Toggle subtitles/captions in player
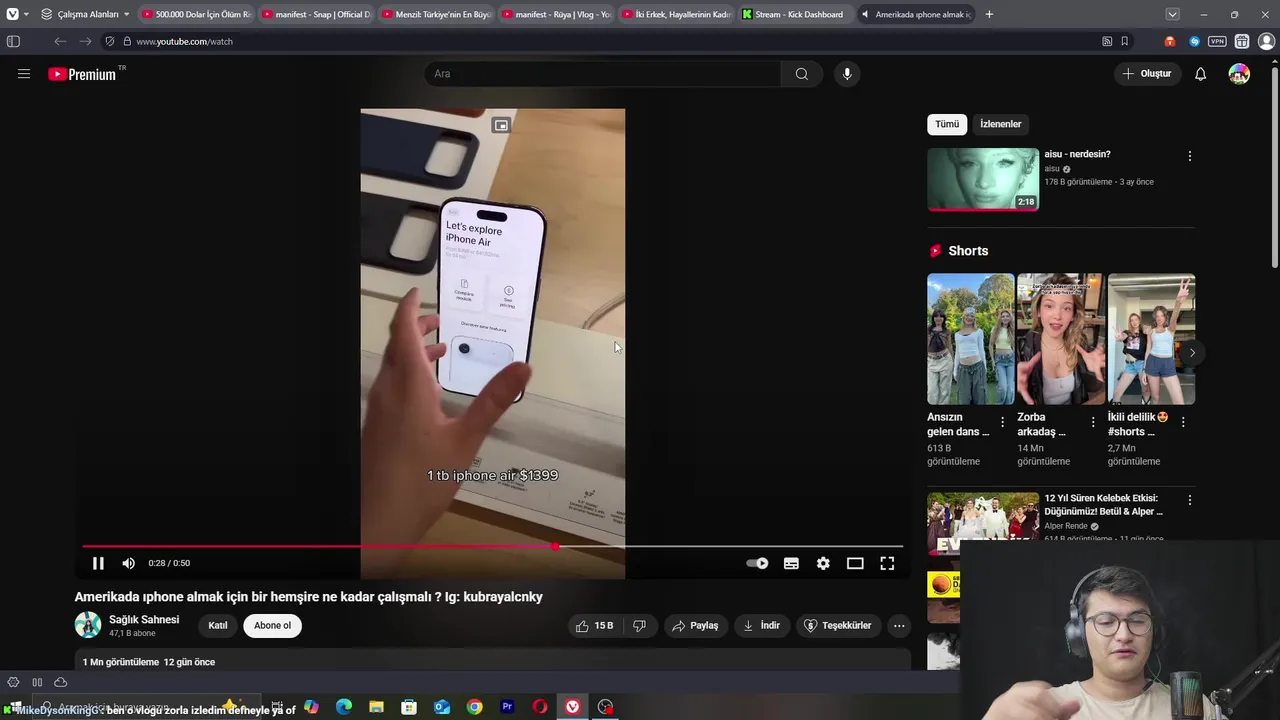This screenshot has height=720, width=1280. click(x=791, y=563)
